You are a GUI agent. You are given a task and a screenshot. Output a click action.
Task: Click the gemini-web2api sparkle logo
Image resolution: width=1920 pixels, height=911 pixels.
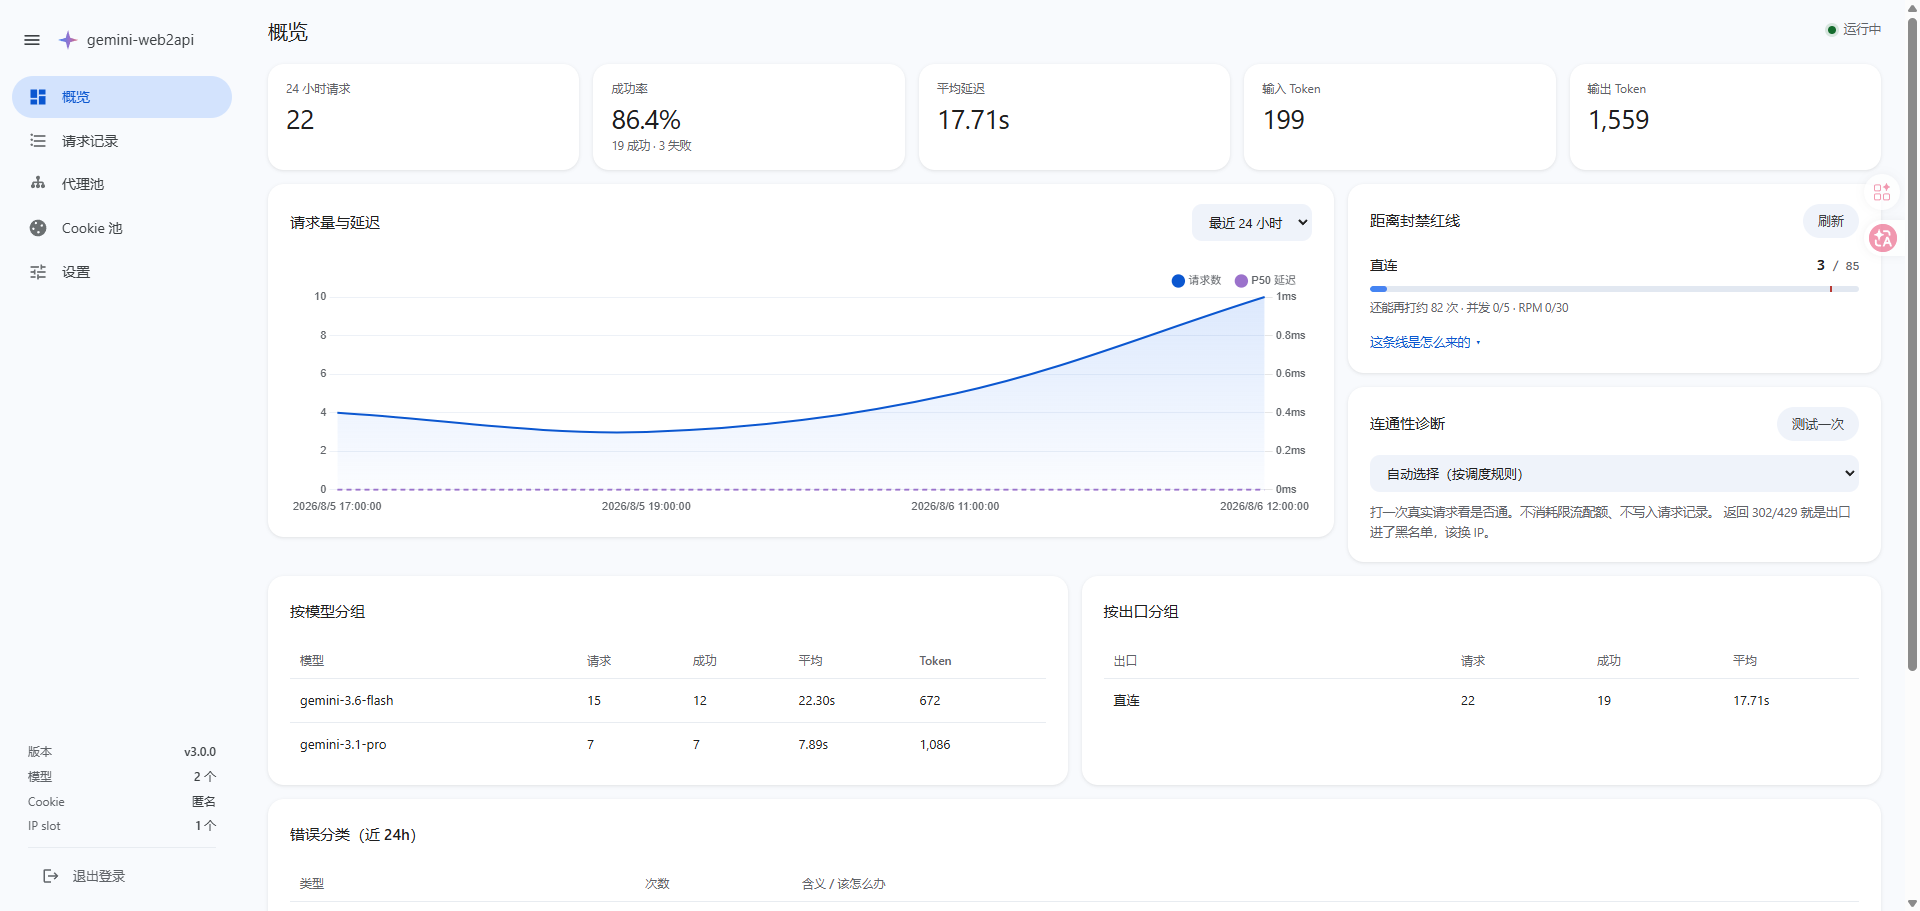point(67,40)
